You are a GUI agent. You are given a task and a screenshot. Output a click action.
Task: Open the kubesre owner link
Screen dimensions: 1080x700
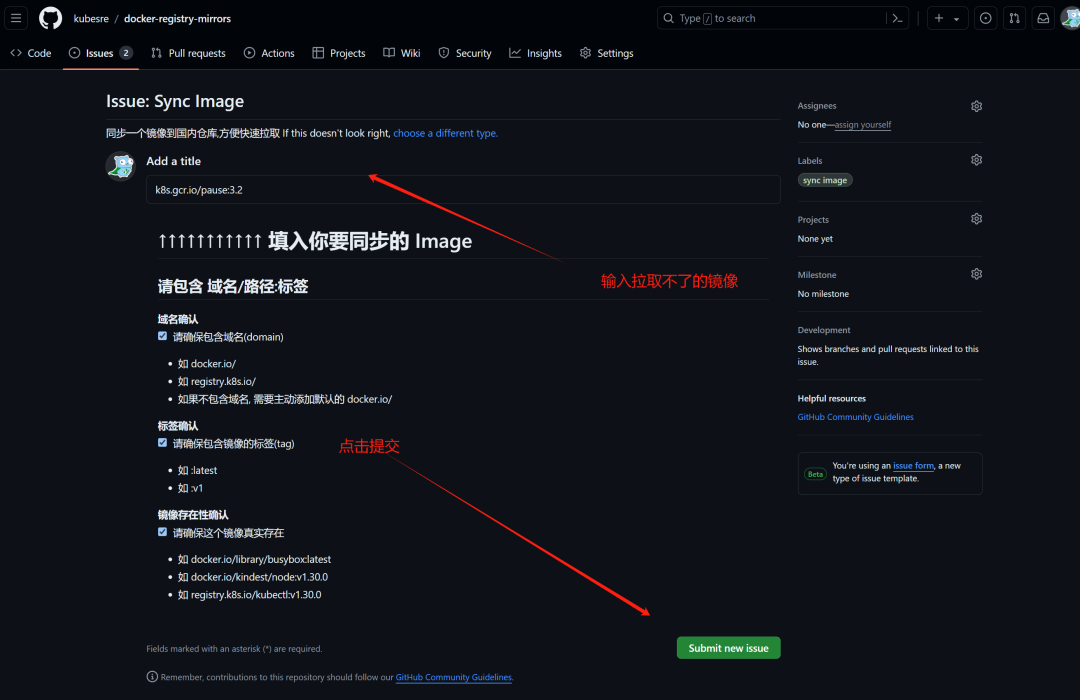pyautogui.click(x=91, y=19)
